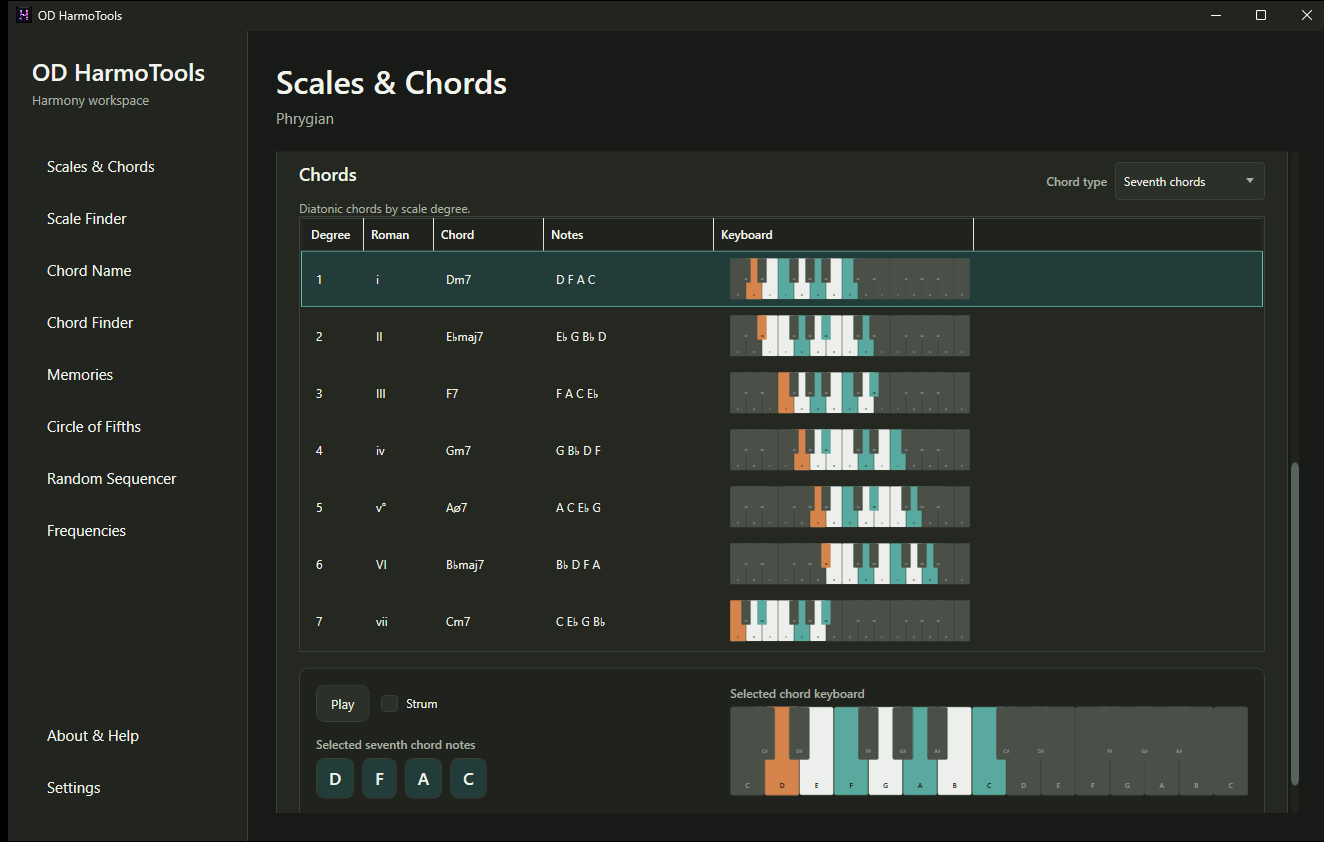1324x842 pixels.
Task: Select the E♭maj7 chord row
Action: tap(782, 336)
